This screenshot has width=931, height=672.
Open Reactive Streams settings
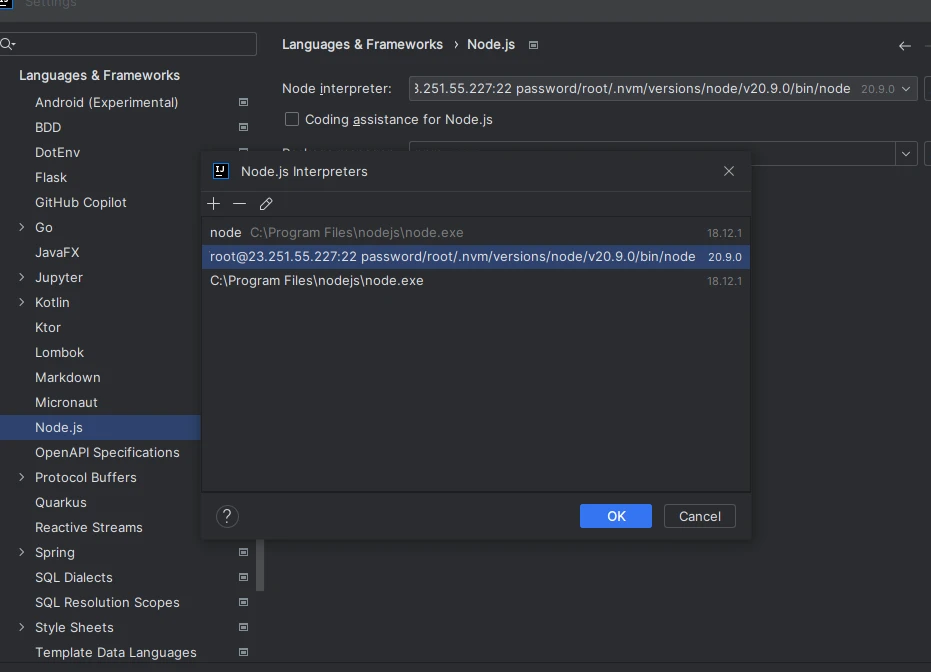click(x=88, y=527)
